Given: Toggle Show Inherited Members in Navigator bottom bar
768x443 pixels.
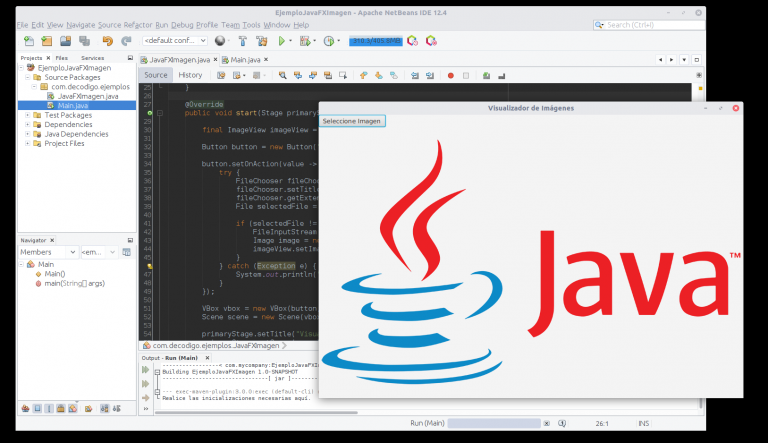Looking at the screenshot, I should [25, 408].
